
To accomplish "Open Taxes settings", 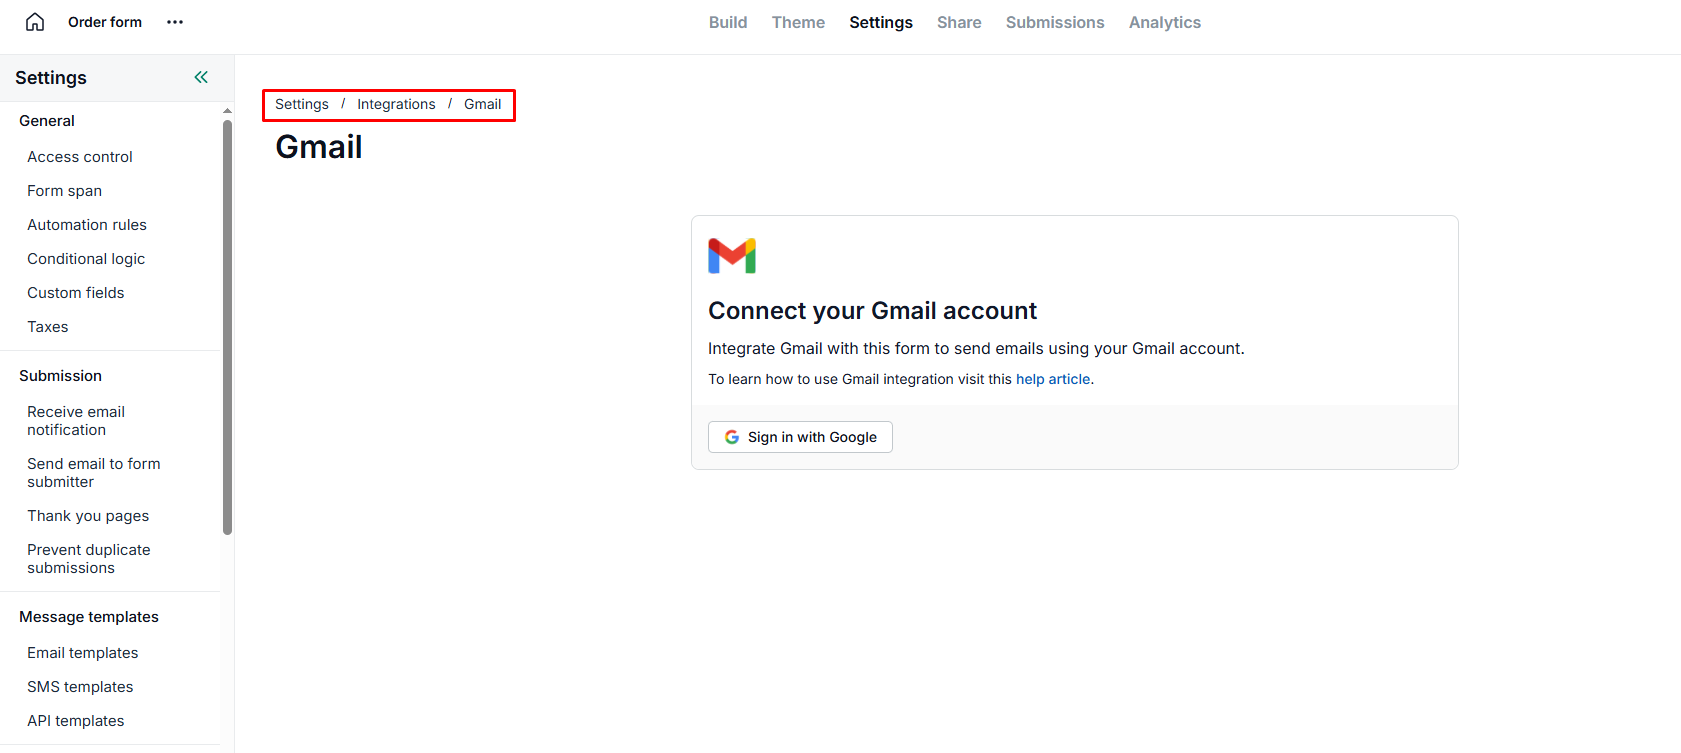I will (x=48, y=327).
